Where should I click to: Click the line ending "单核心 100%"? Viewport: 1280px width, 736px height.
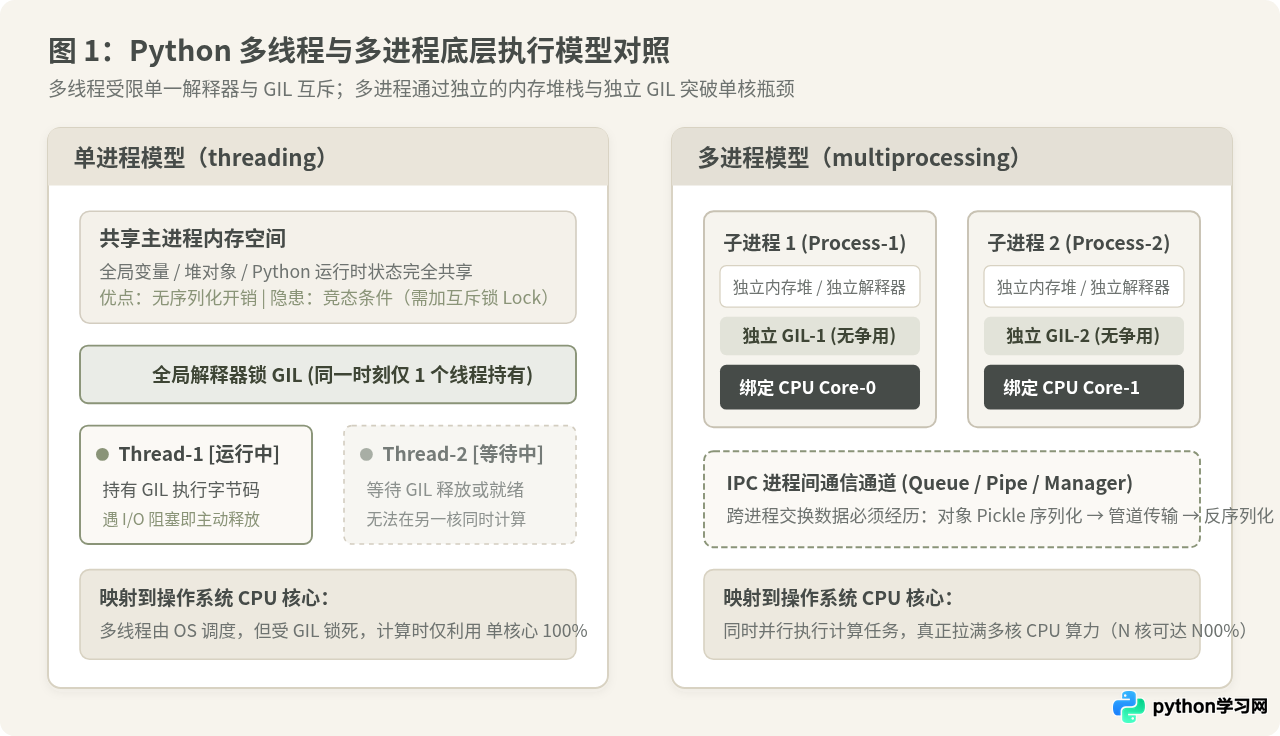pyautogui.click(x=344, y=631)
